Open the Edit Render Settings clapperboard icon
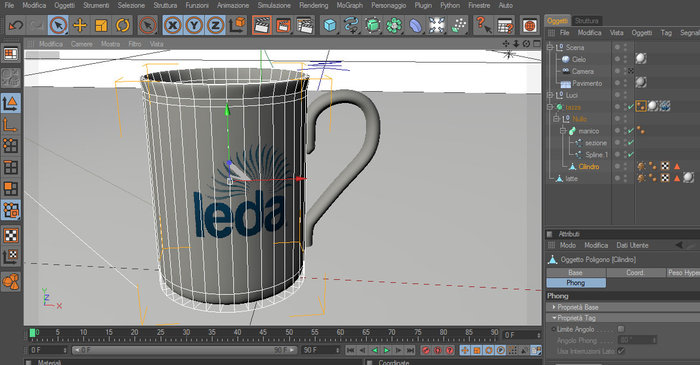This screenshot has height=365, width=700. pyautogui.click(x=305, y=25)
